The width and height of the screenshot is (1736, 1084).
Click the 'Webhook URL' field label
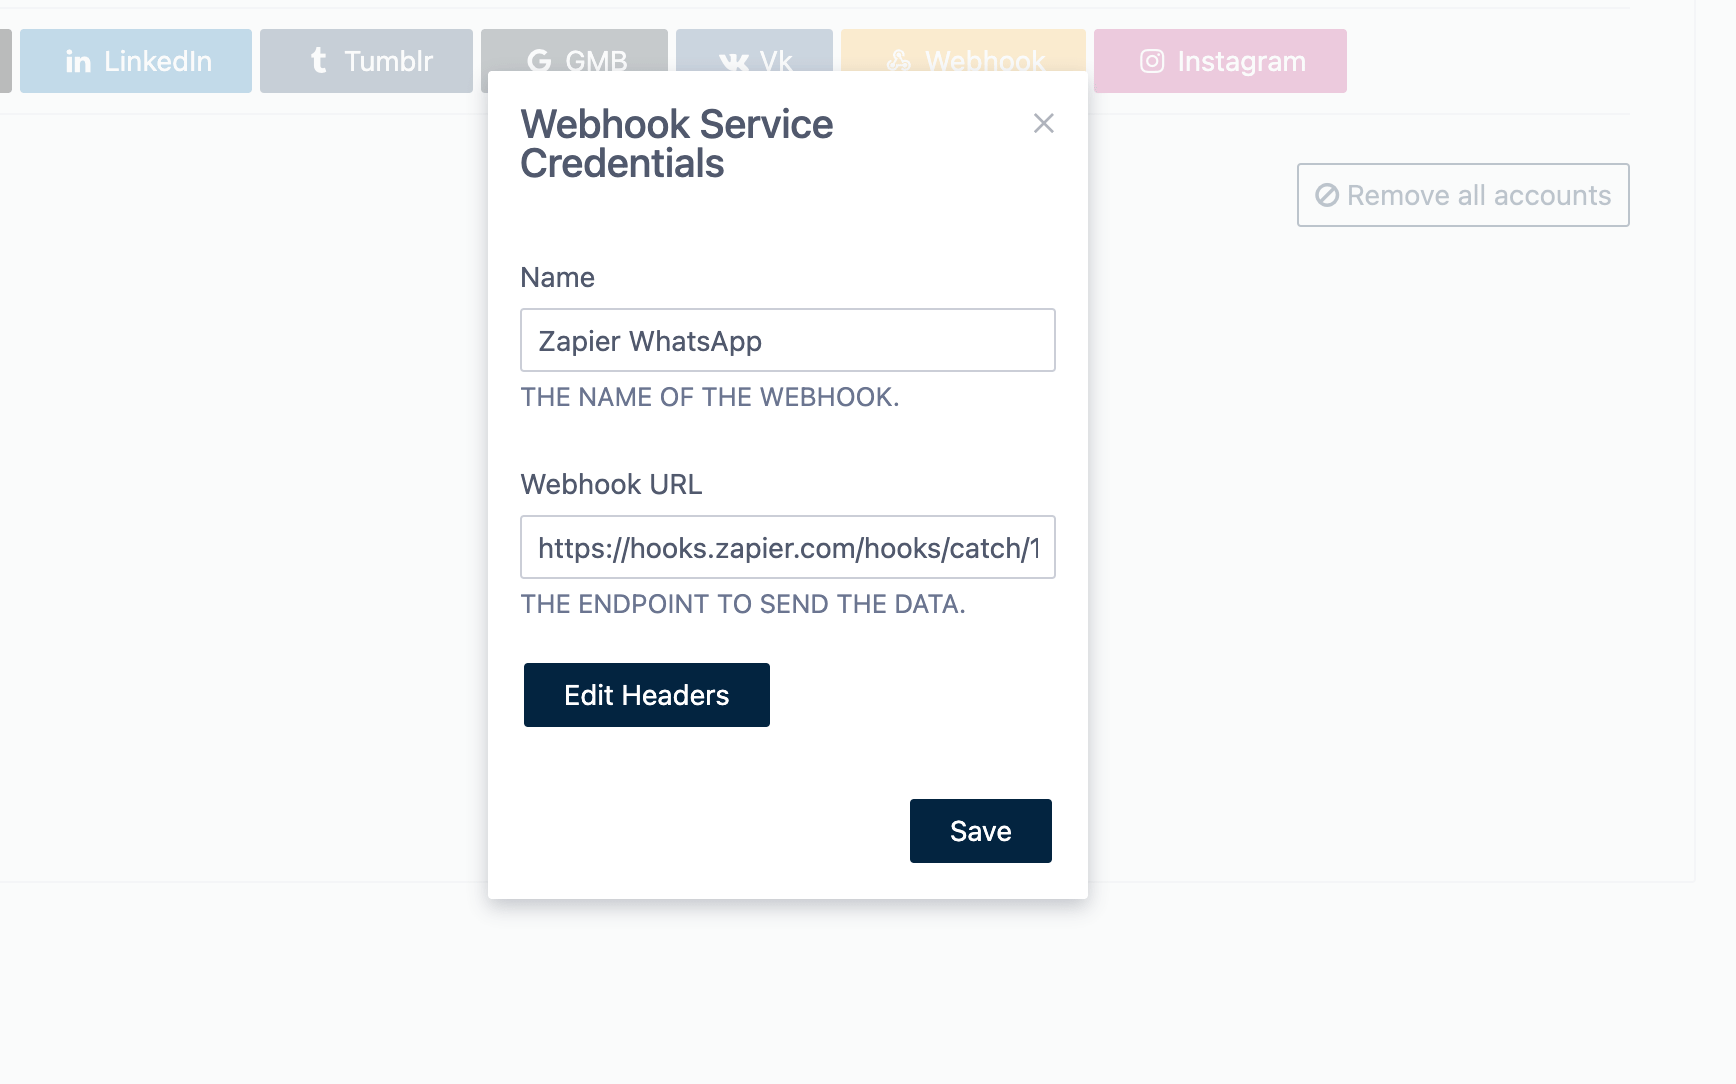coord(611,485)
